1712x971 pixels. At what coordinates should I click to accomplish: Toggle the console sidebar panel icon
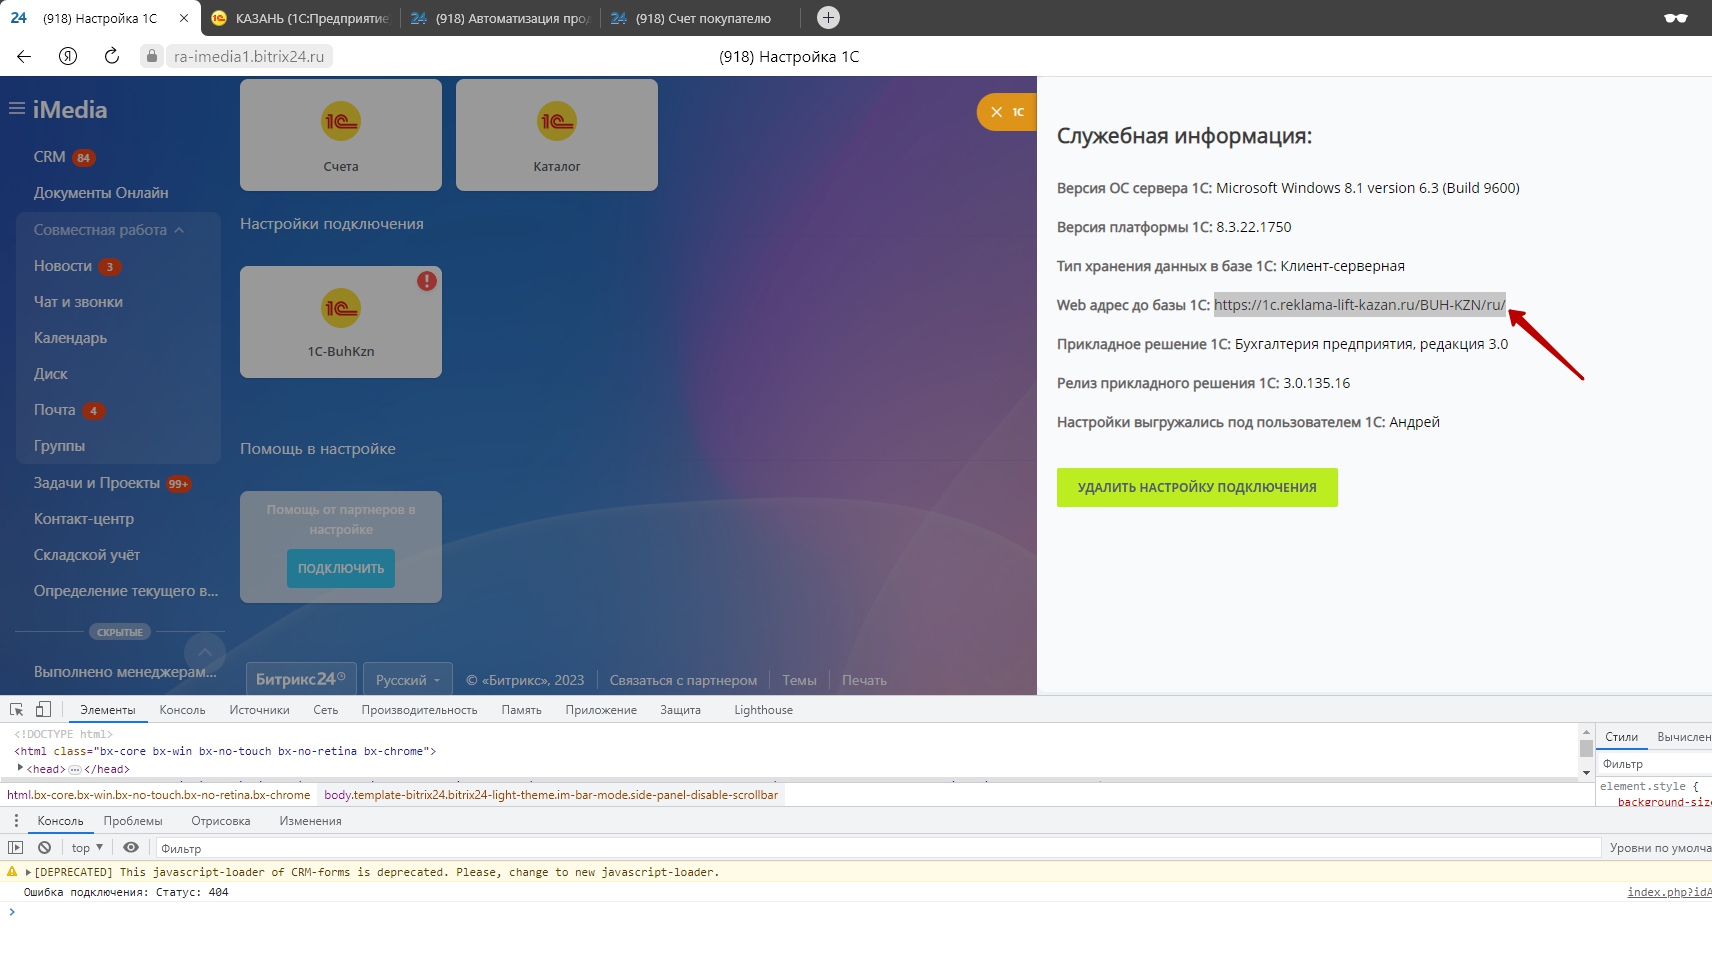[x=16, y=847]
